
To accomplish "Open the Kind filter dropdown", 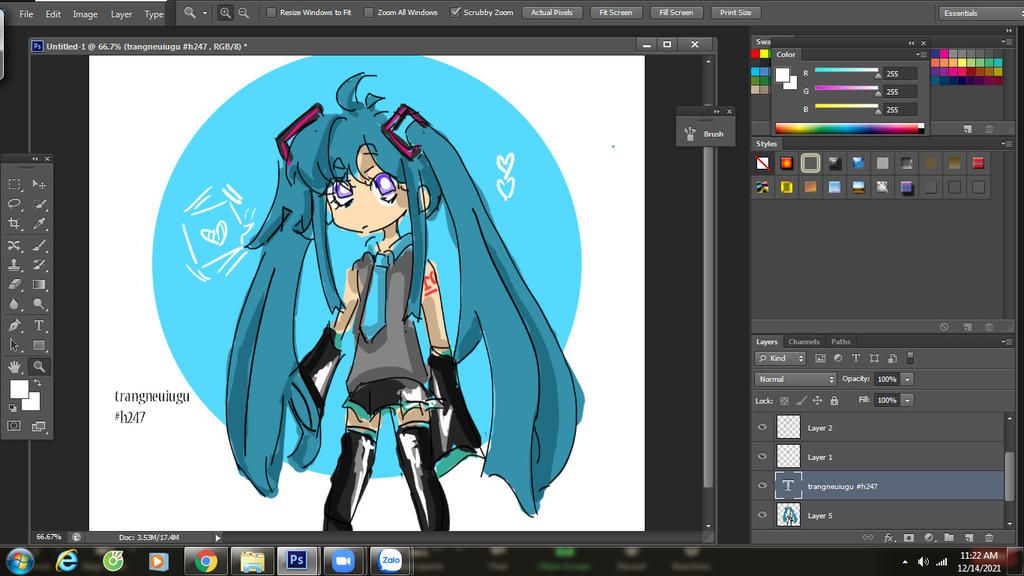I will click(780, 359).
